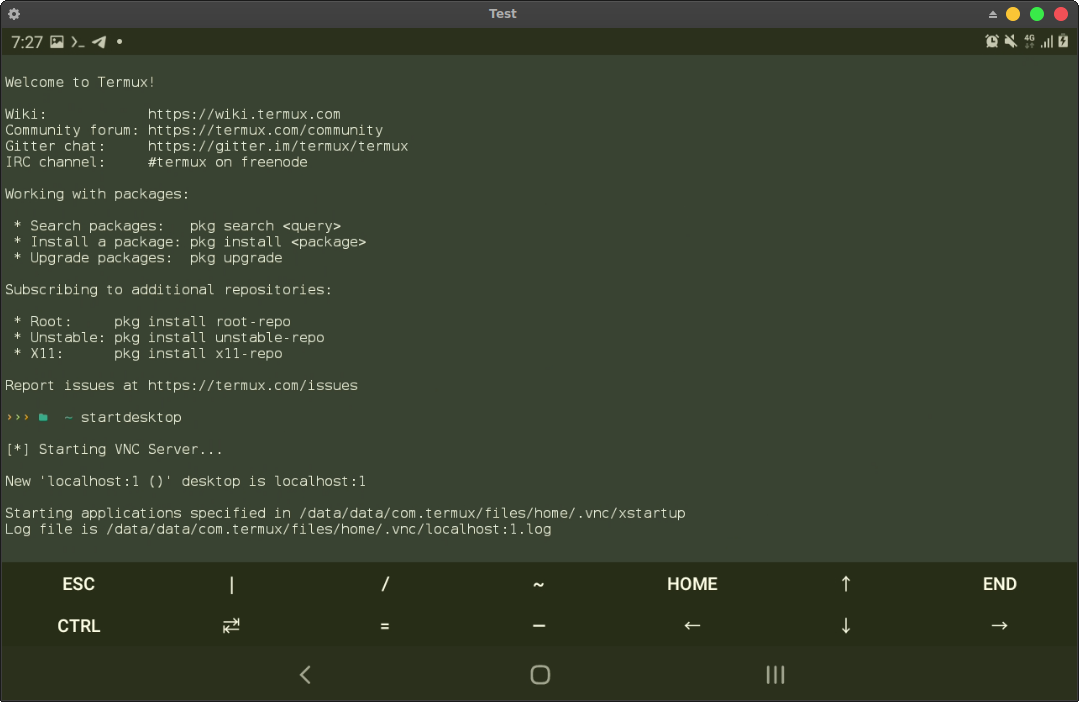This screenshot has height=702, width=1079.
Task: Tap the alarm clock status icon
Action: 991,41
